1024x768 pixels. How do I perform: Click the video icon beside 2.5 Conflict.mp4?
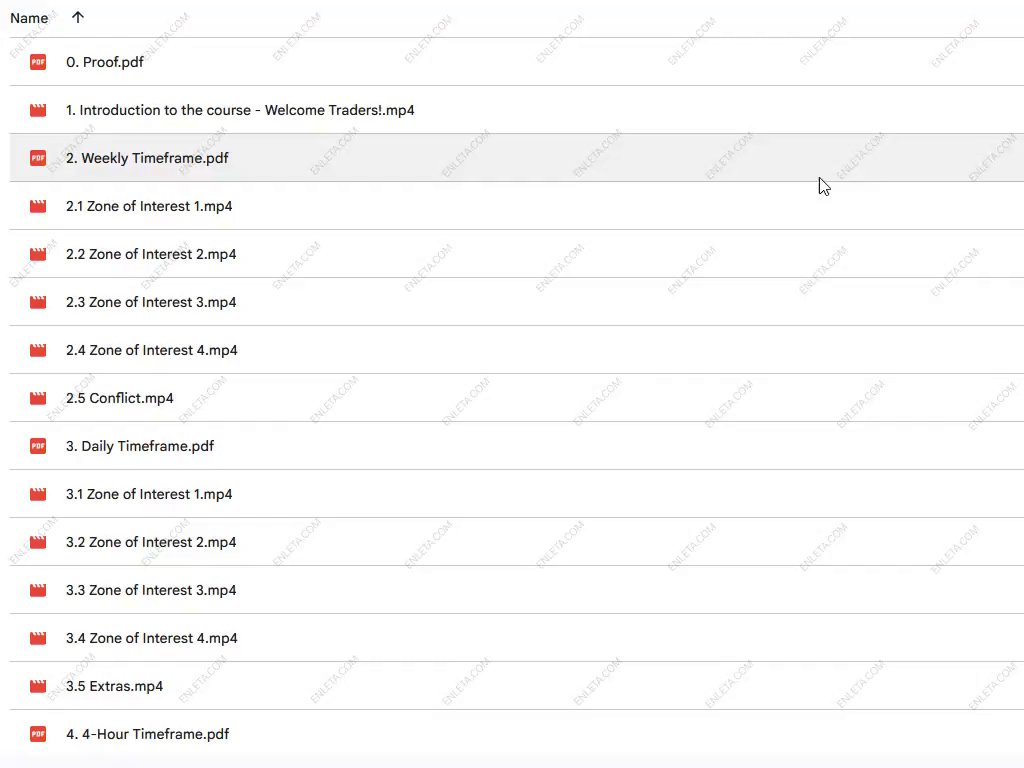(x=38, y=398)
